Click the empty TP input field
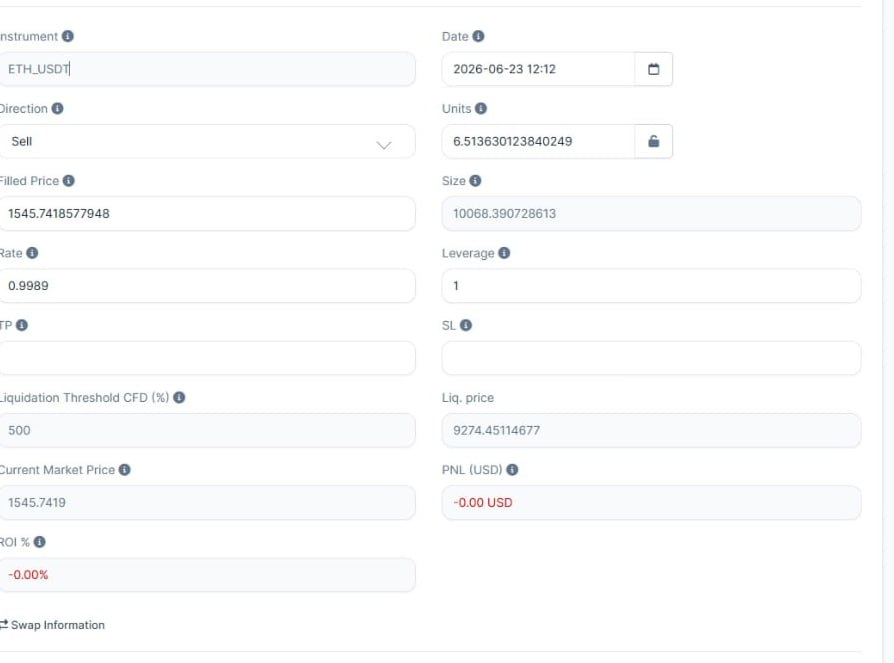Viewport: 894px width, 663px height. [x=206, y=358]
